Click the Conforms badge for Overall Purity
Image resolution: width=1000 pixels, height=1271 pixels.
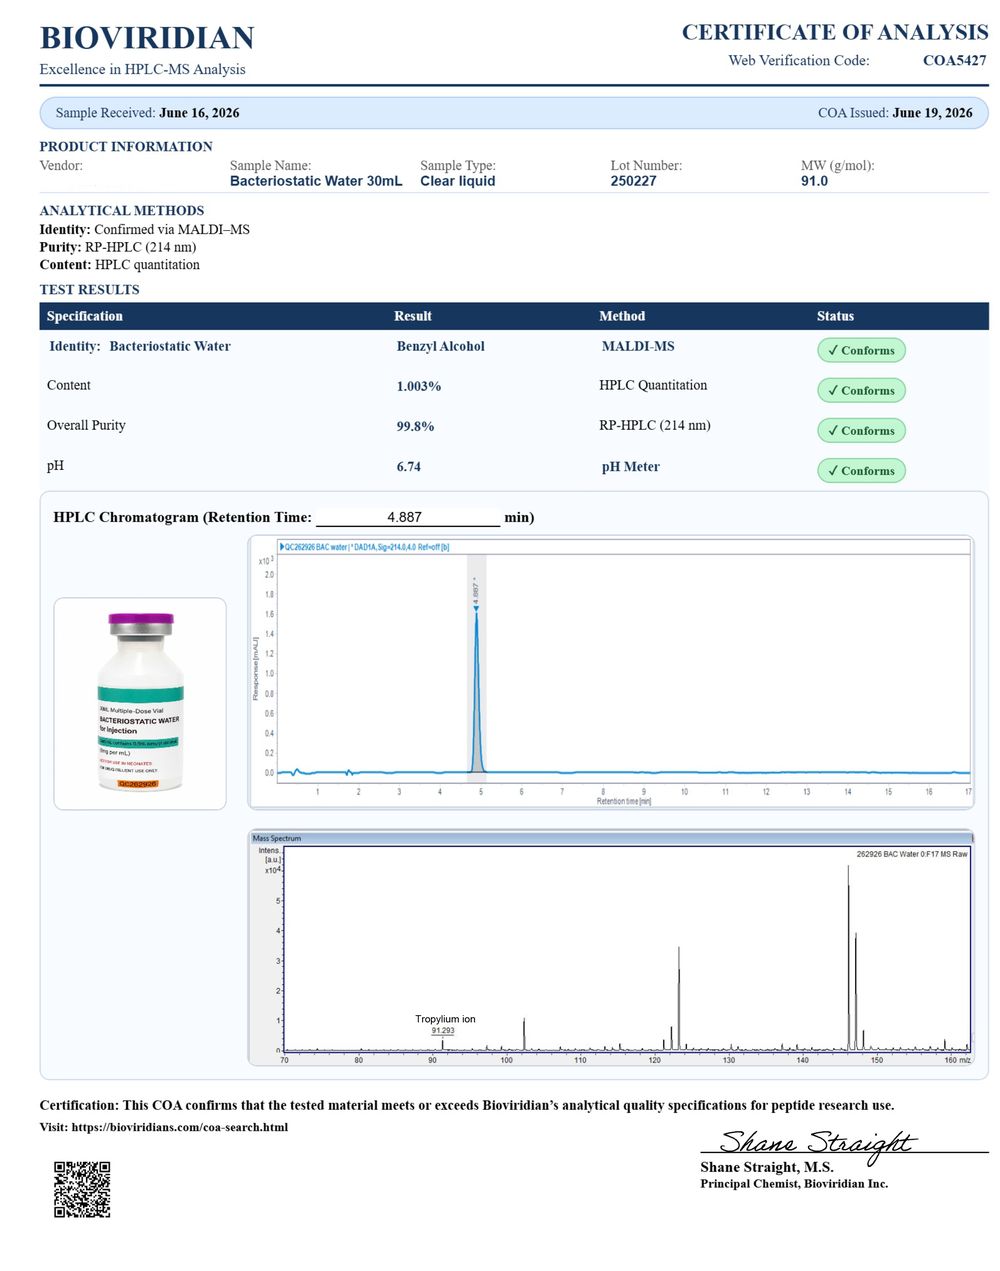tap(861, 430)
